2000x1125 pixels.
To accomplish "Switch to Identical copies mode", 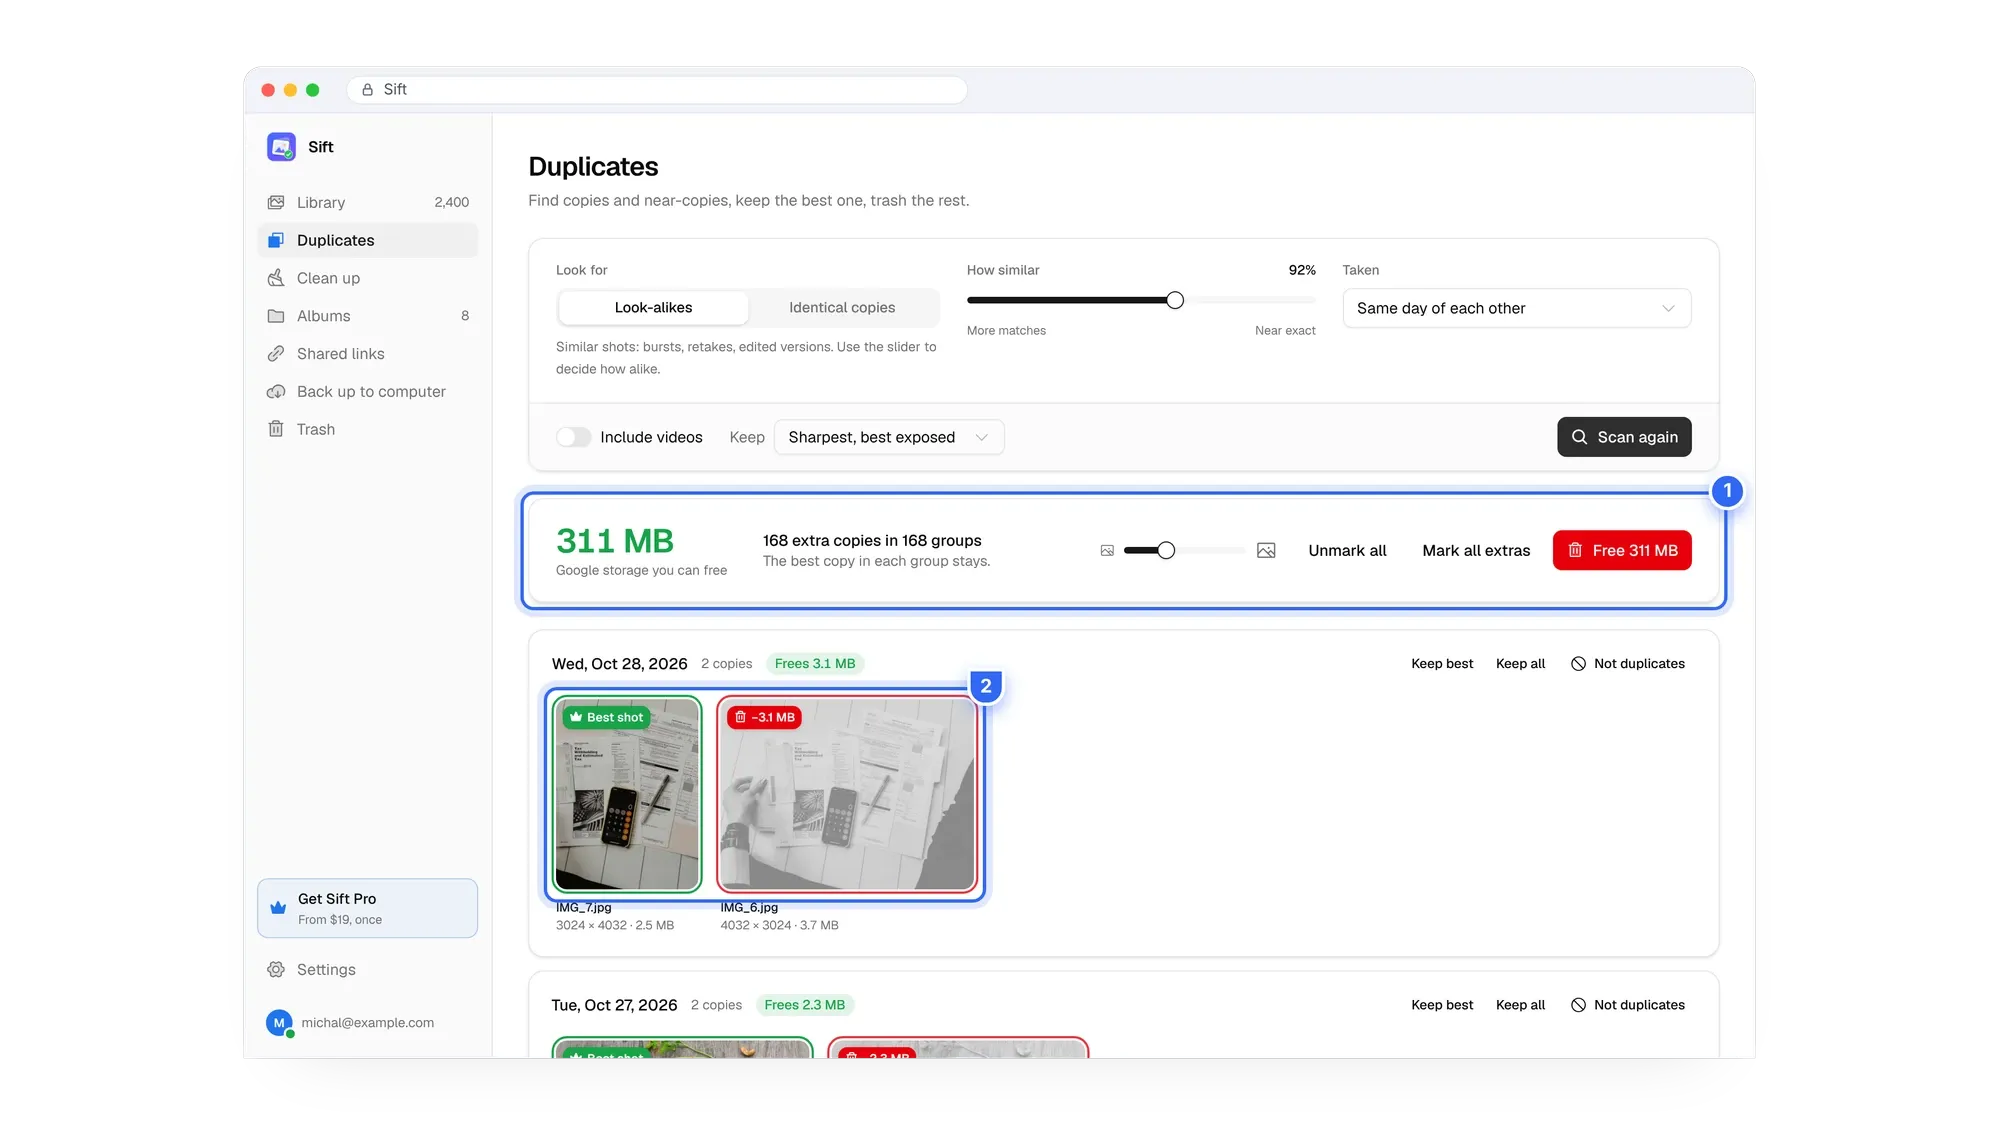I will click(x=842, y=308).
